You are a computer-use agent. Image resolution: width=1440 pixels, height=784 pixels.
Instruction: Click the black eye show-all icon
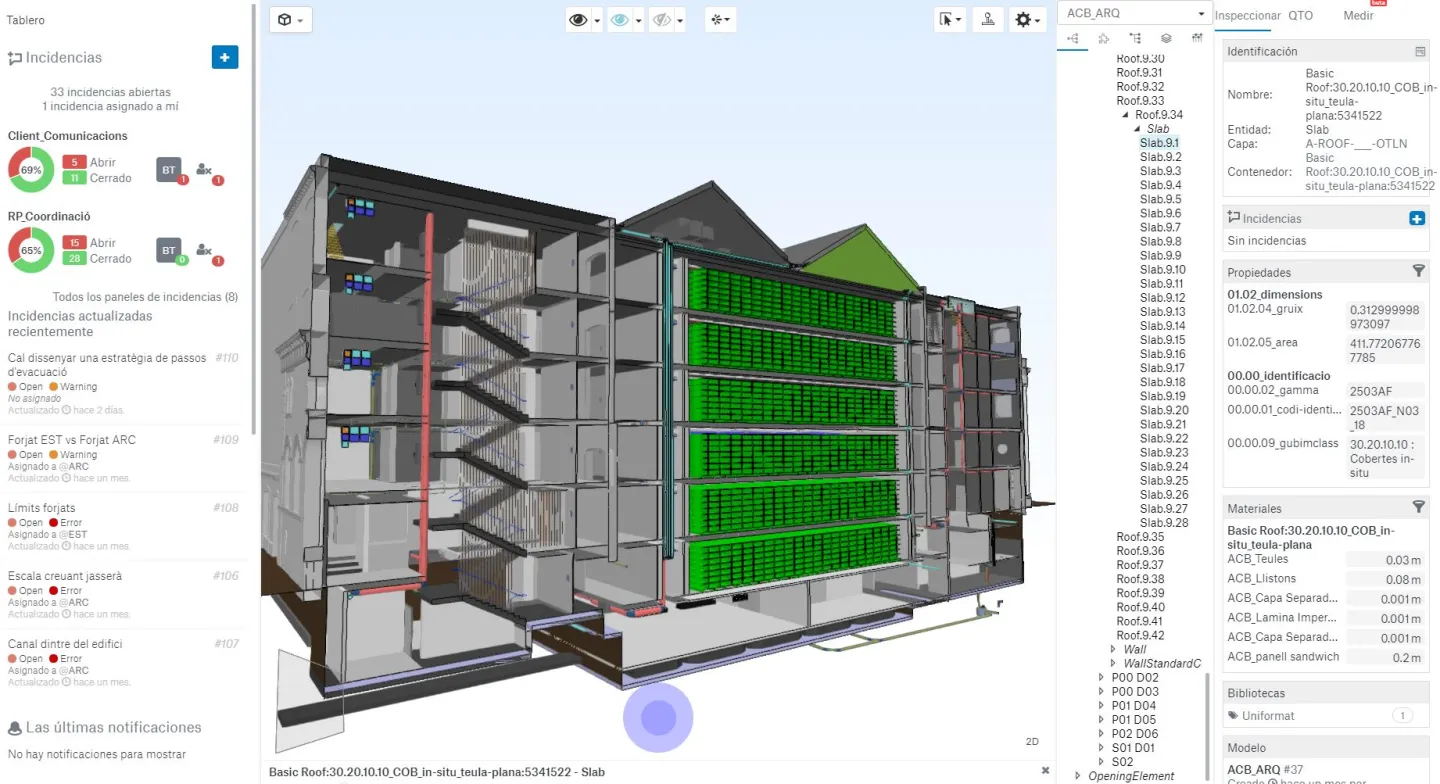click(578, 20)
